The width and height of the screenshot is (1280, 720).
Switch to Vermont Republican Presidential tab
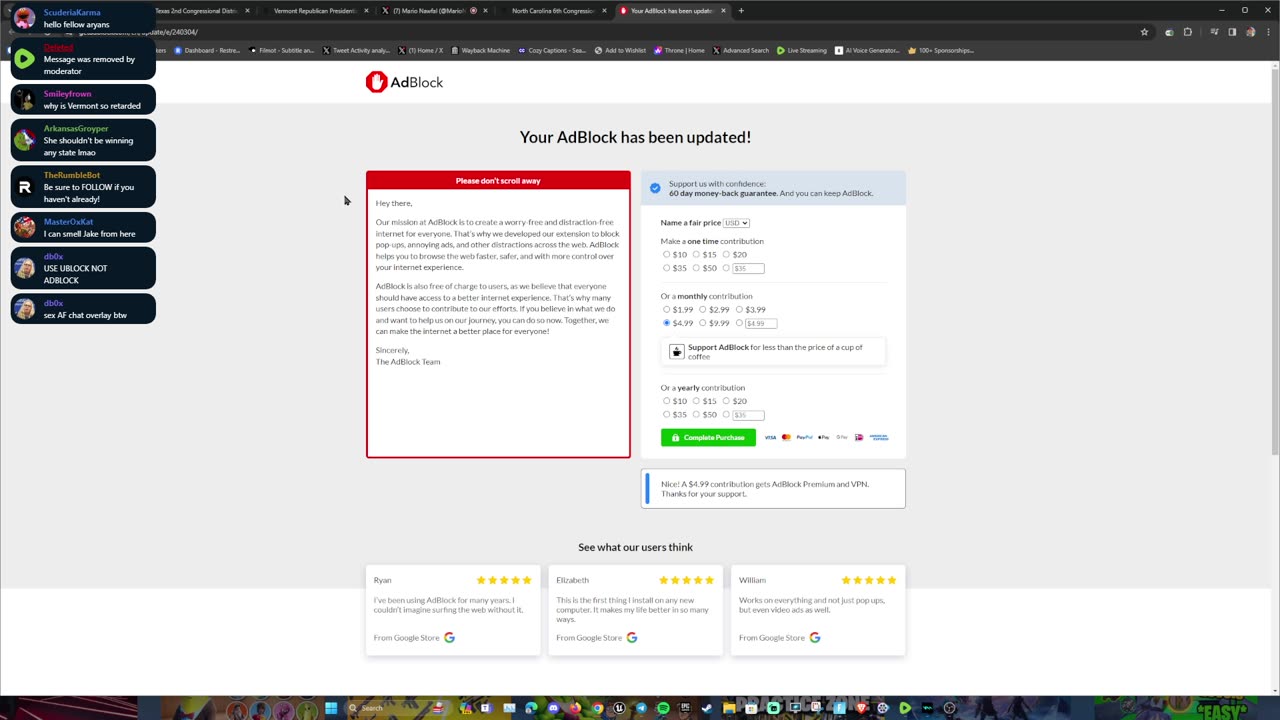314,11
